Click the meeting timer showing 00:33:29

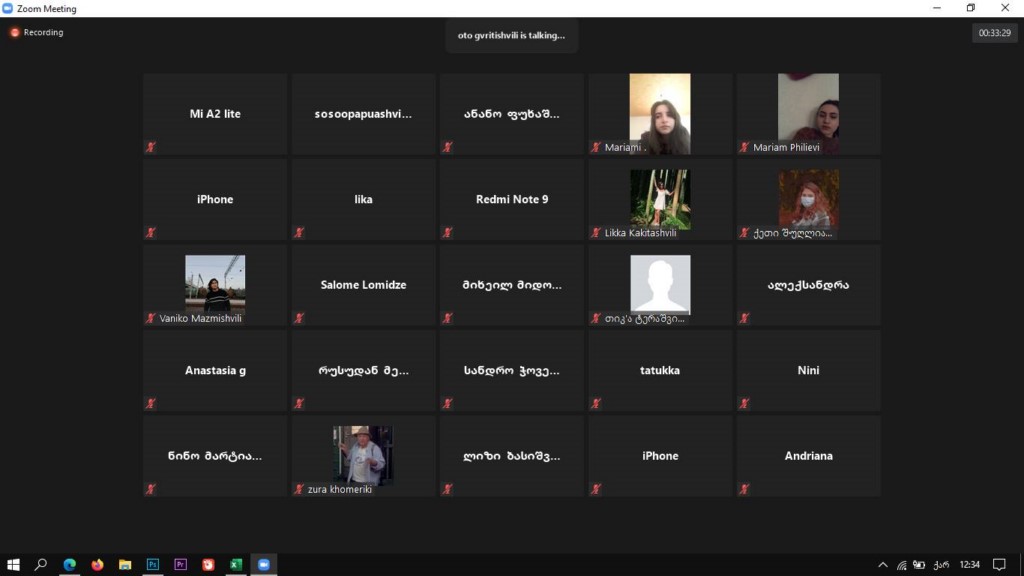pyautogui.click(x=994, y=33)
